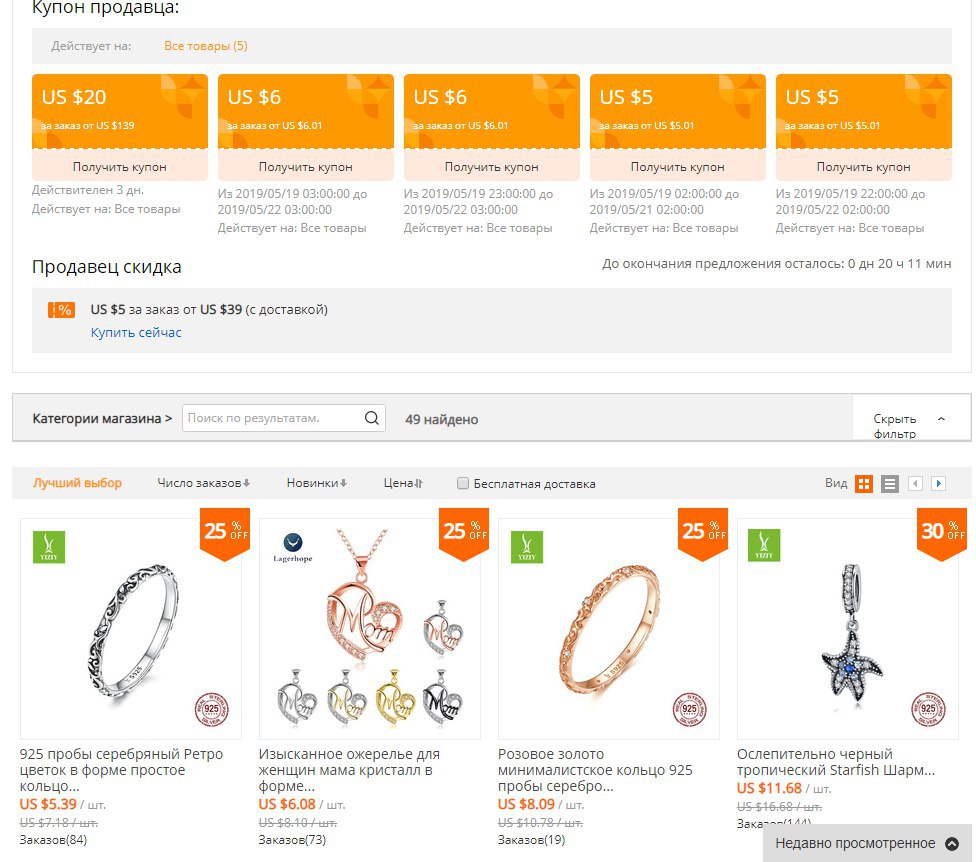The width and height of the screenshot is (976, 862).
Task: Expand the Недавно просмотренное panel
Action: pos(866,843)
